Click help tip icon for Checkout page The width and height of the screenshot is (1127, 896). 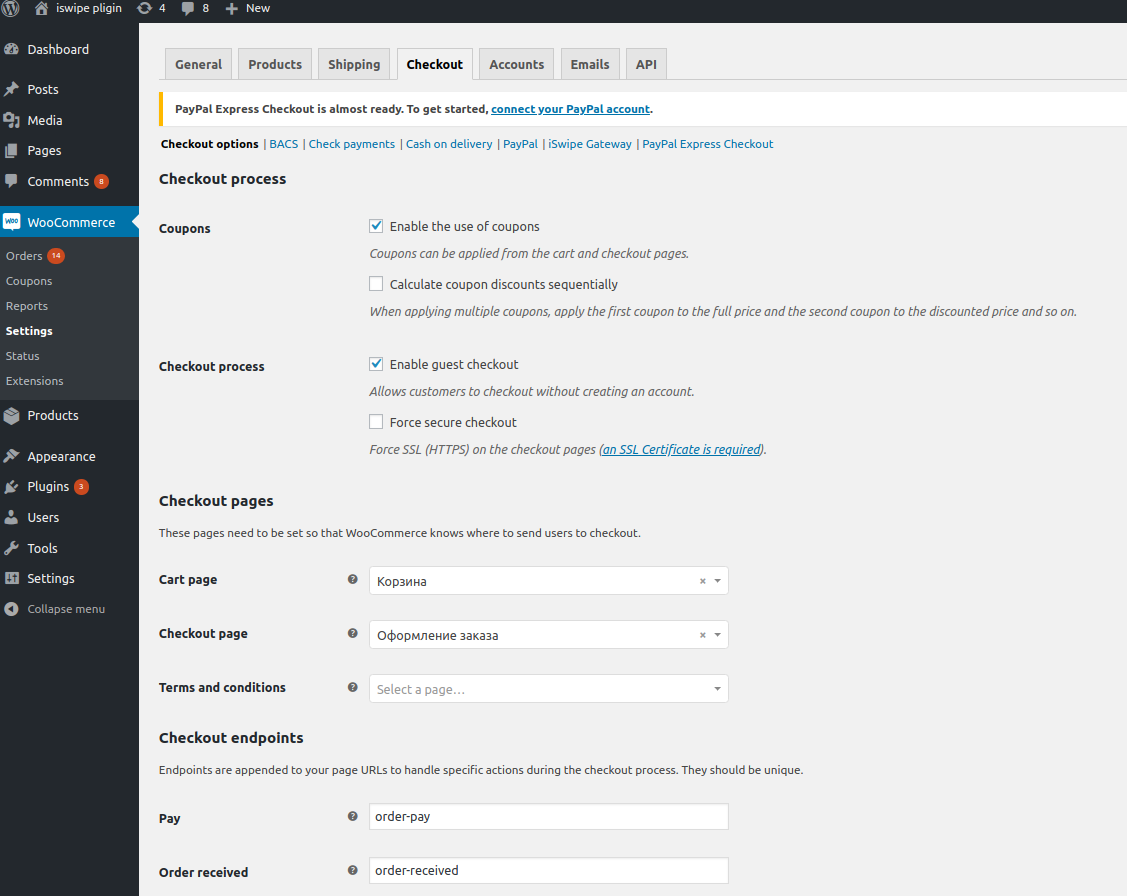click(x=352, y=633)
